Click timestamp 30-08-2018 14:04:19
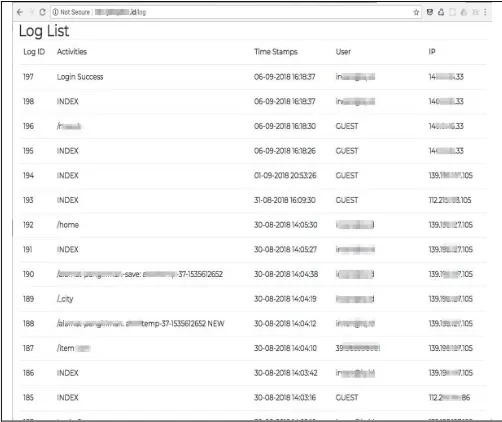This screenshot has height=422, width=502. tap(286, 299)
